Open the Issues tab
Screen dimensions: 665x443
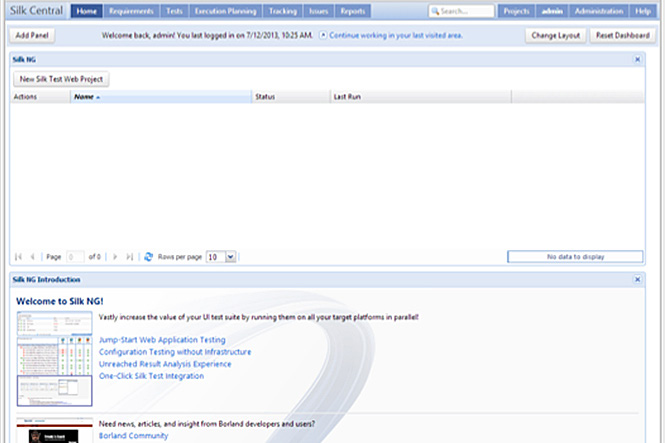(319, 11)
